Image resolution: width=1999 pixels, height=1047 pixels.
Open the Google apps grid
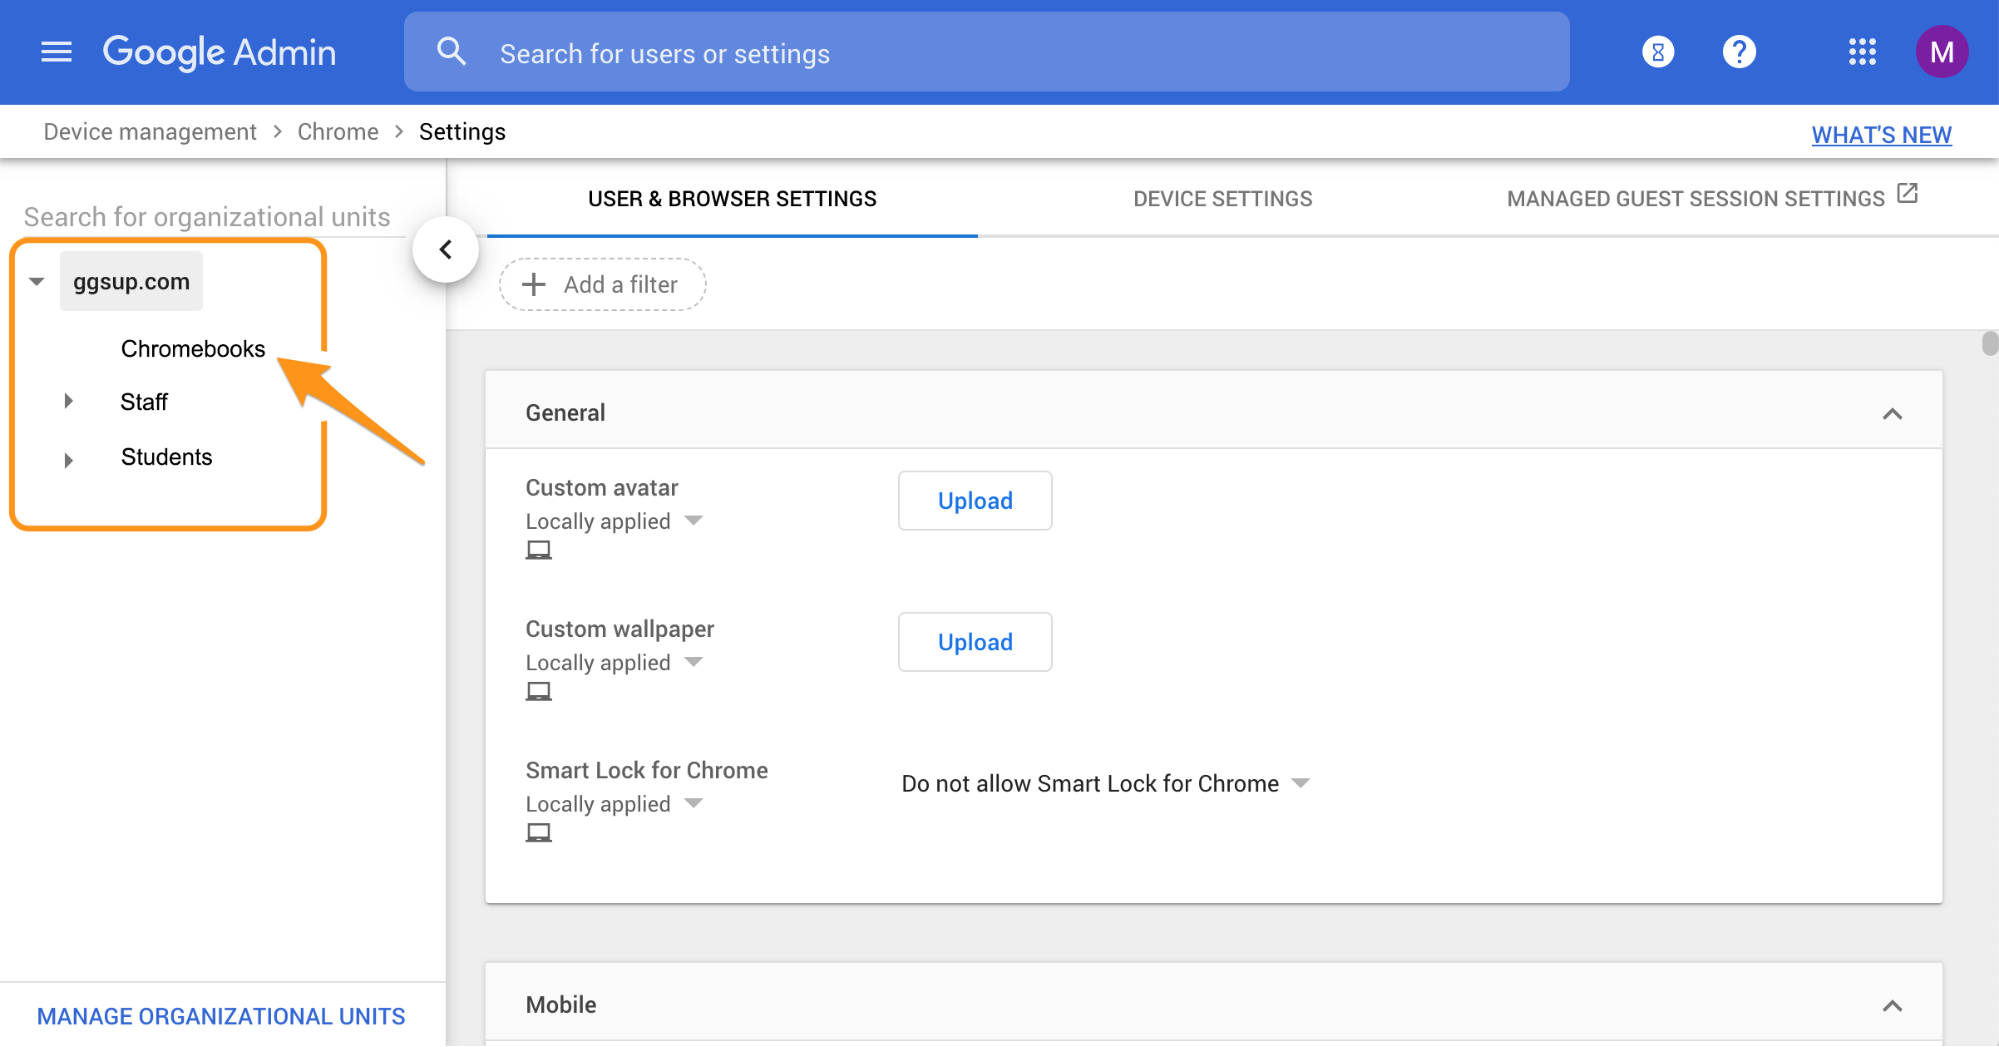1862,52
